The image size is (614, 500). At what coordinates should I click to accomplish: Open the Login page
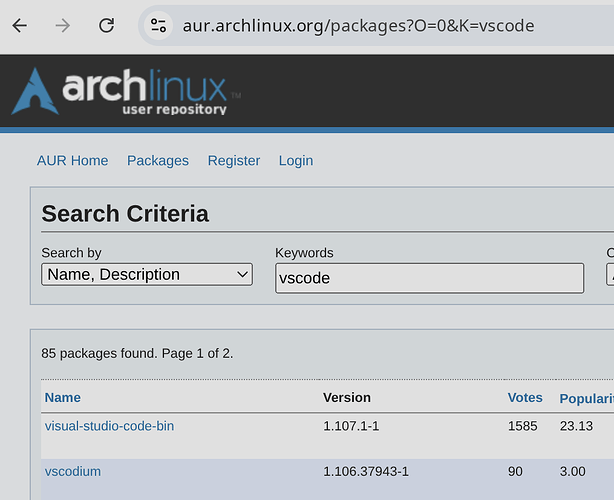(x=296, y=160)
